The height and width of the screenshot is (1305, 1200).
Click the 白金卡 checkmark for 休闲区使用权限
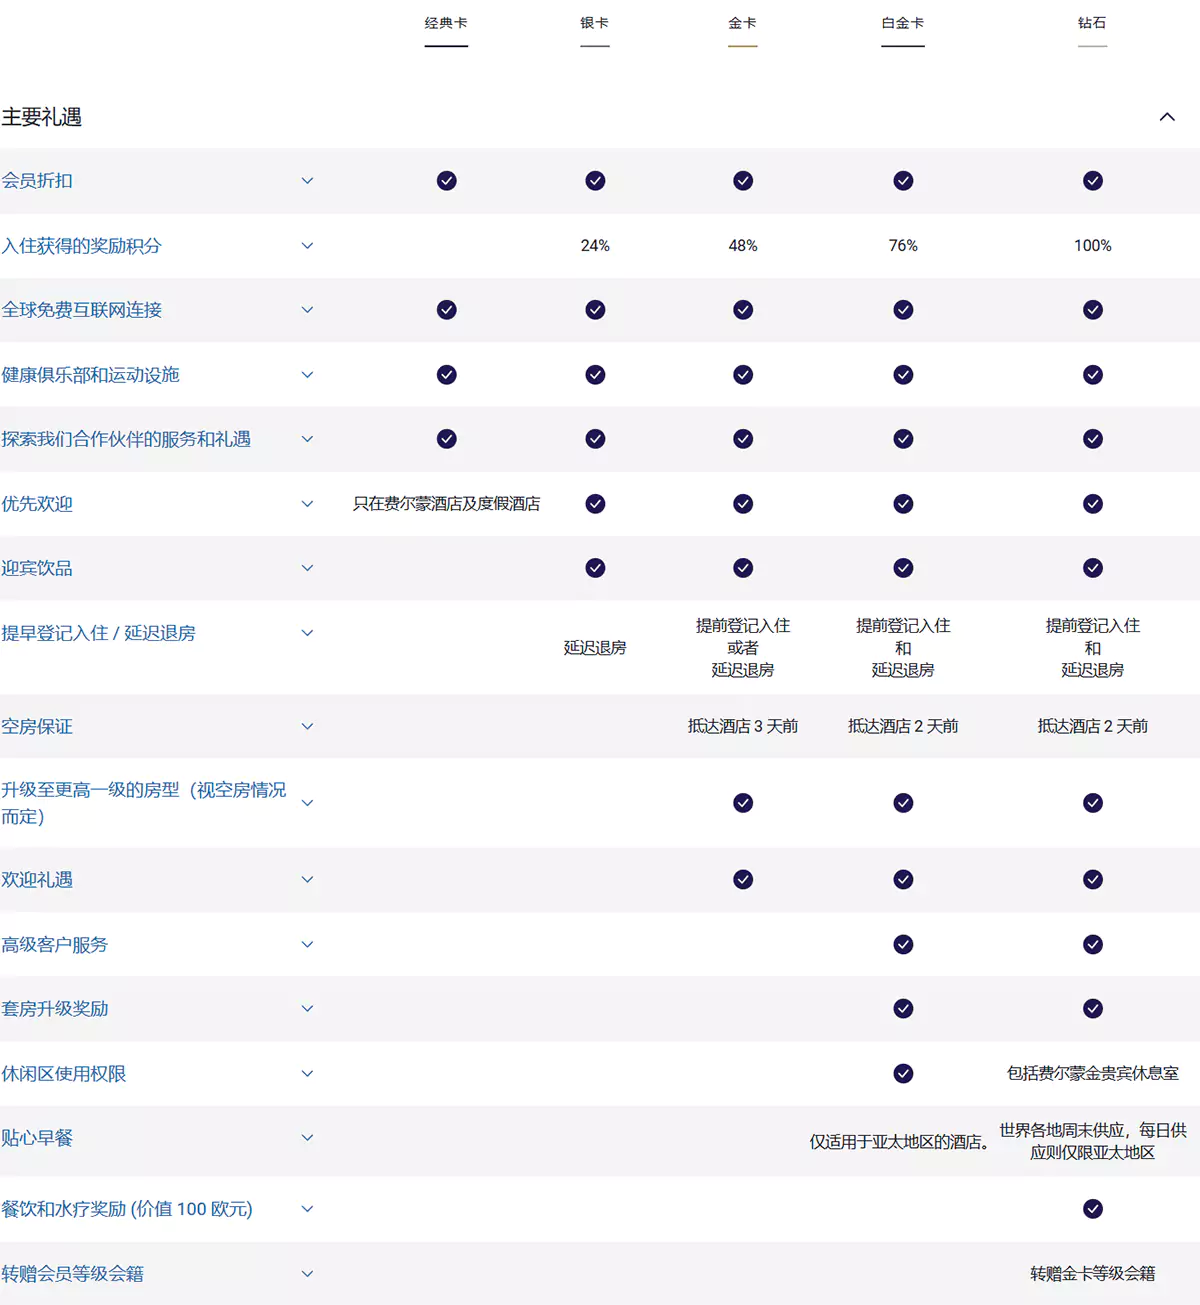coord(902,1073)
